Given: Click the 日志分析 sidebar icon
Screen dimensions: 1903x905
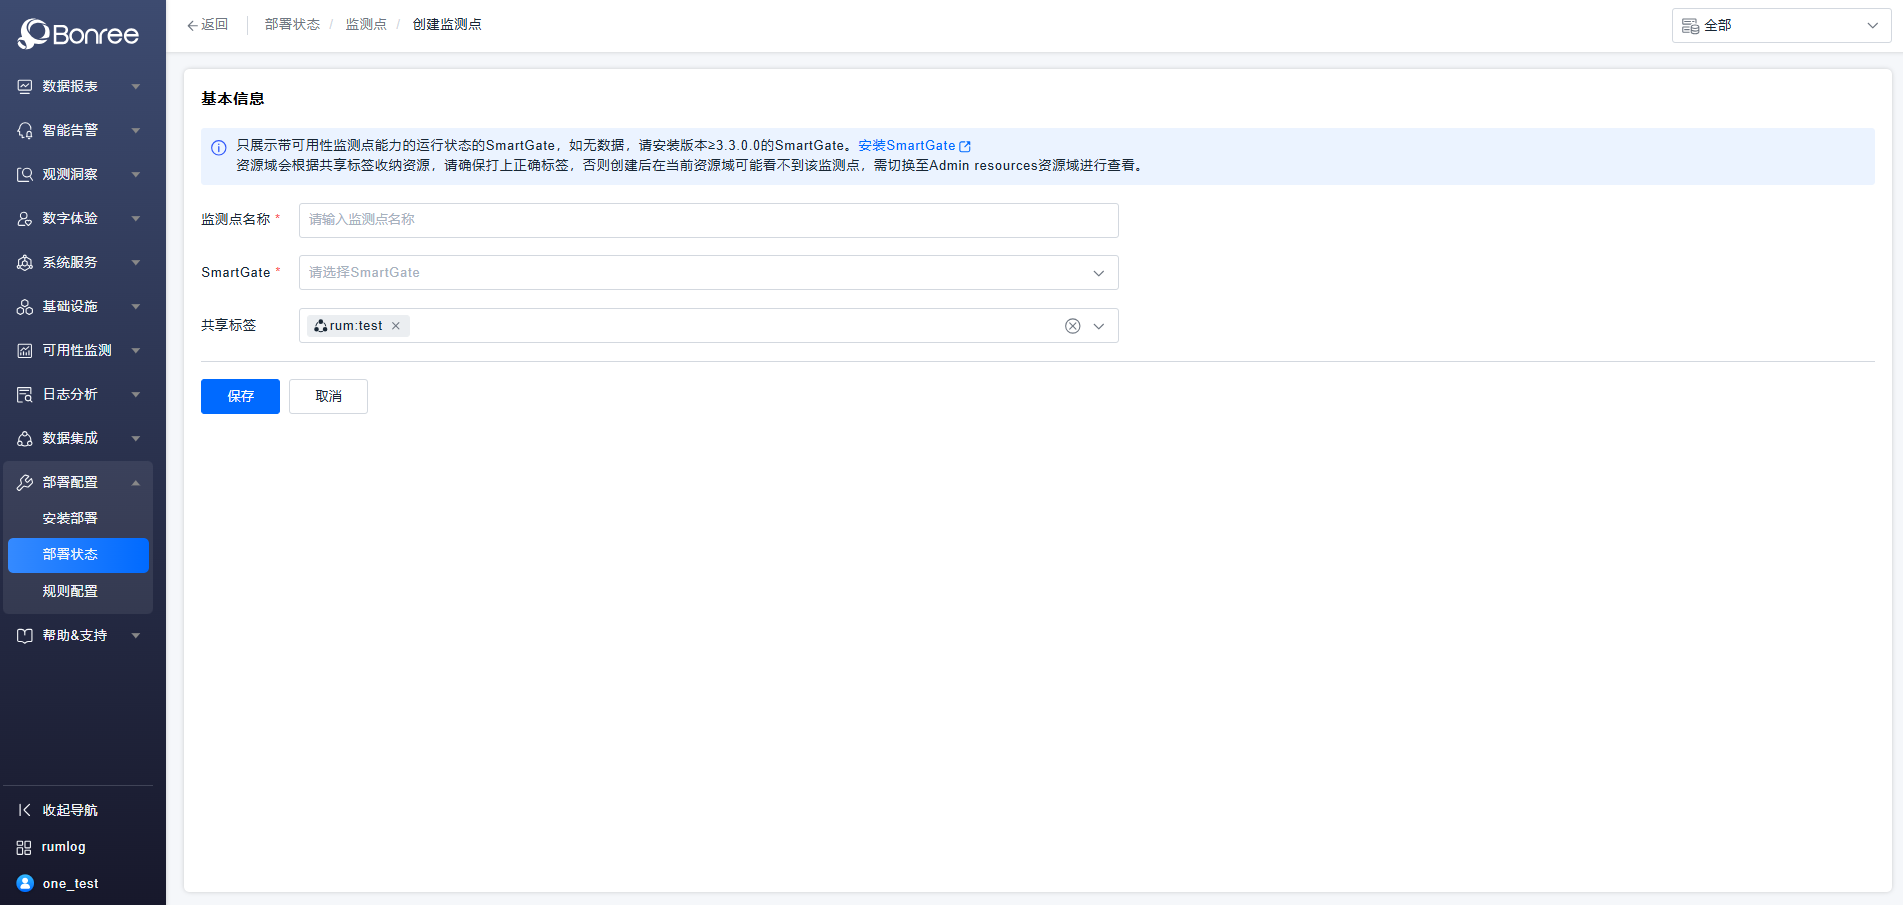Looking at the screenshot, I should click(25, 395).
